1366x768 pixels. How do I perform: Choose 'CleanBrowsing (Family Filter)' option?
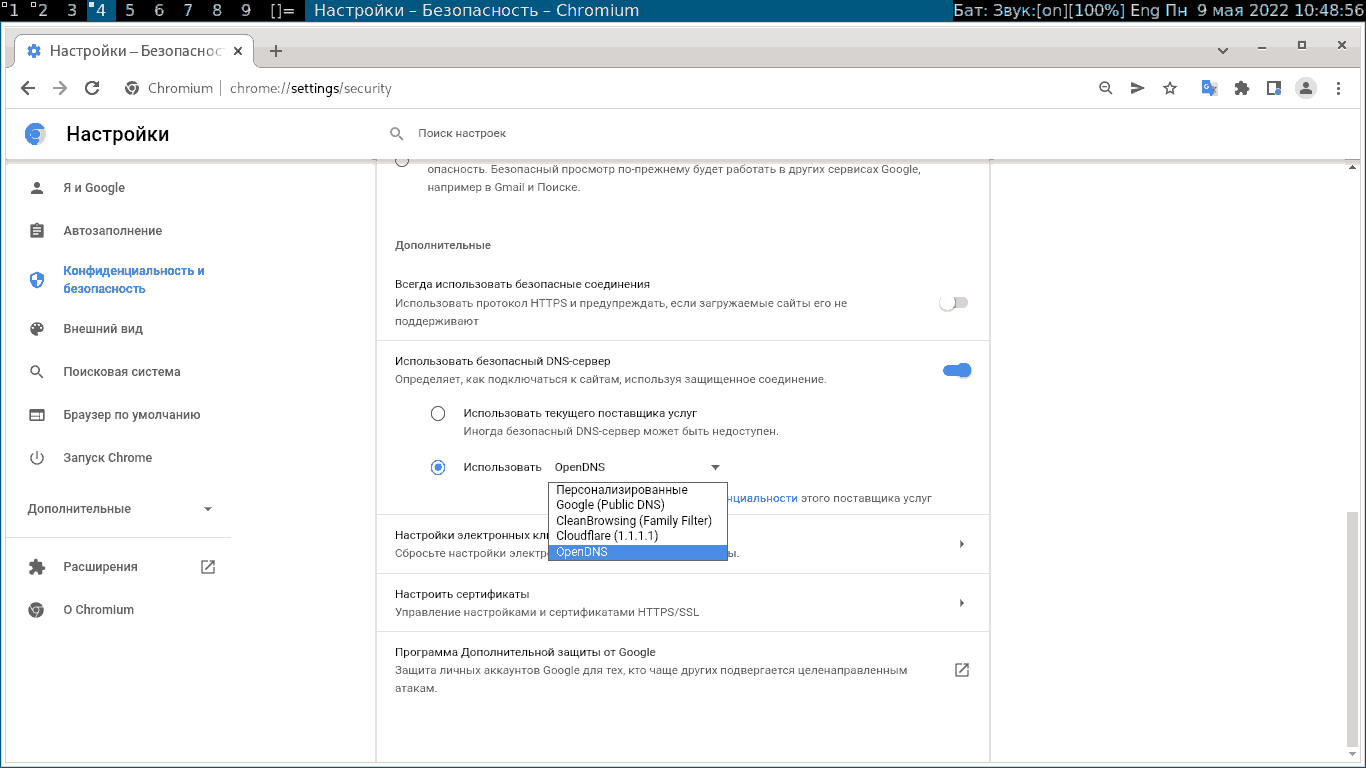point(638,521)
